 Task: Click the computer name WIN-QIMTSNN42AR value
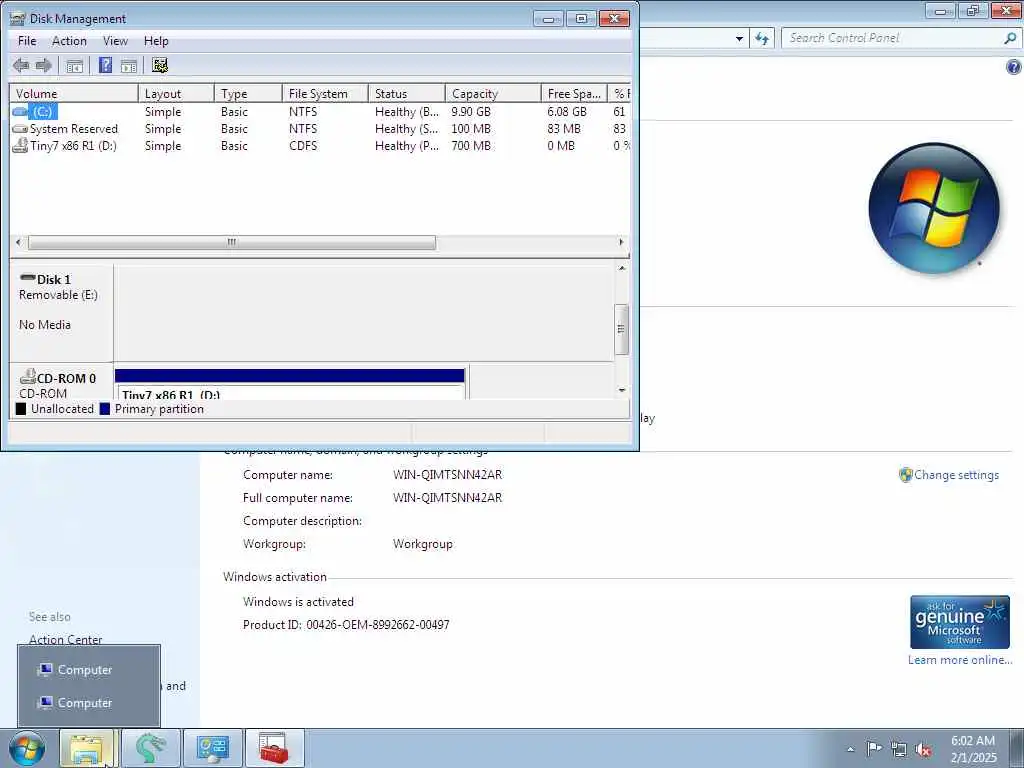[447, 475]
